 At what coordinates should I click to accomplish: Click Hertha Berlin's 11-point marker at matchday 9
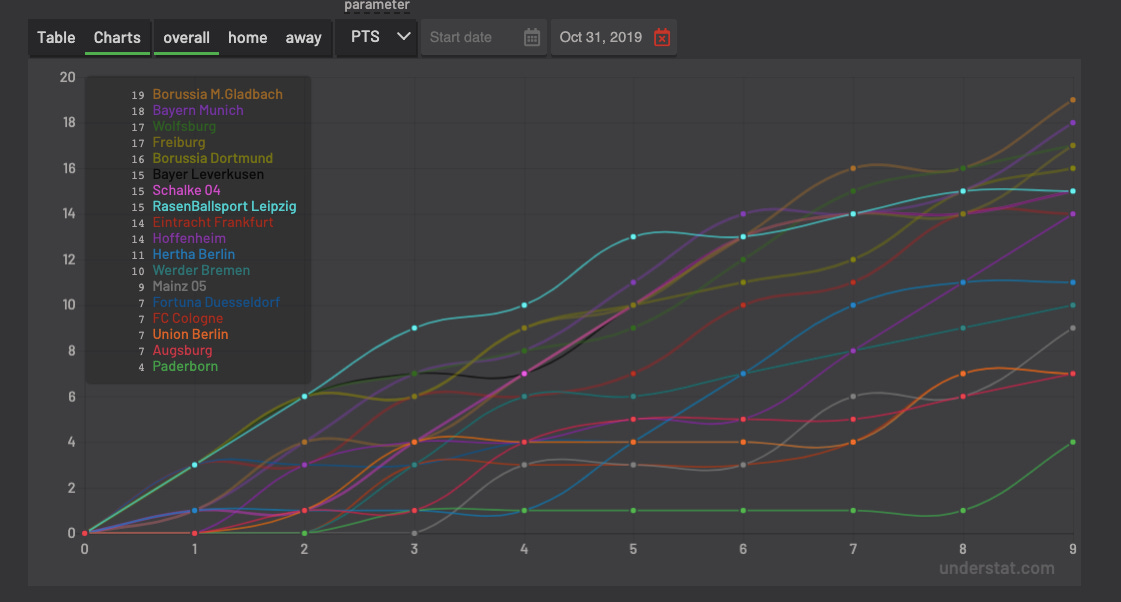[1072, 282]
